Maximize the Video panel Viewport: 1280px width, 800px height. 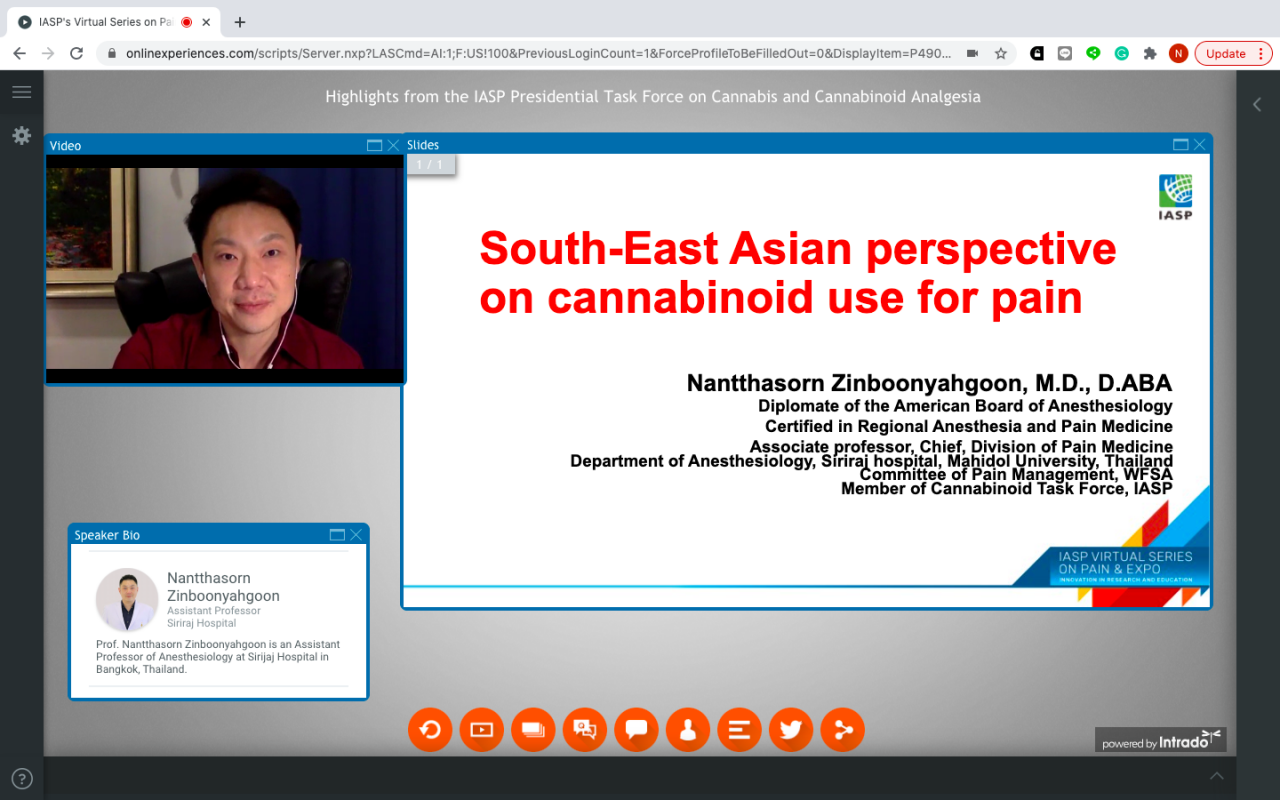click(374, 146)
